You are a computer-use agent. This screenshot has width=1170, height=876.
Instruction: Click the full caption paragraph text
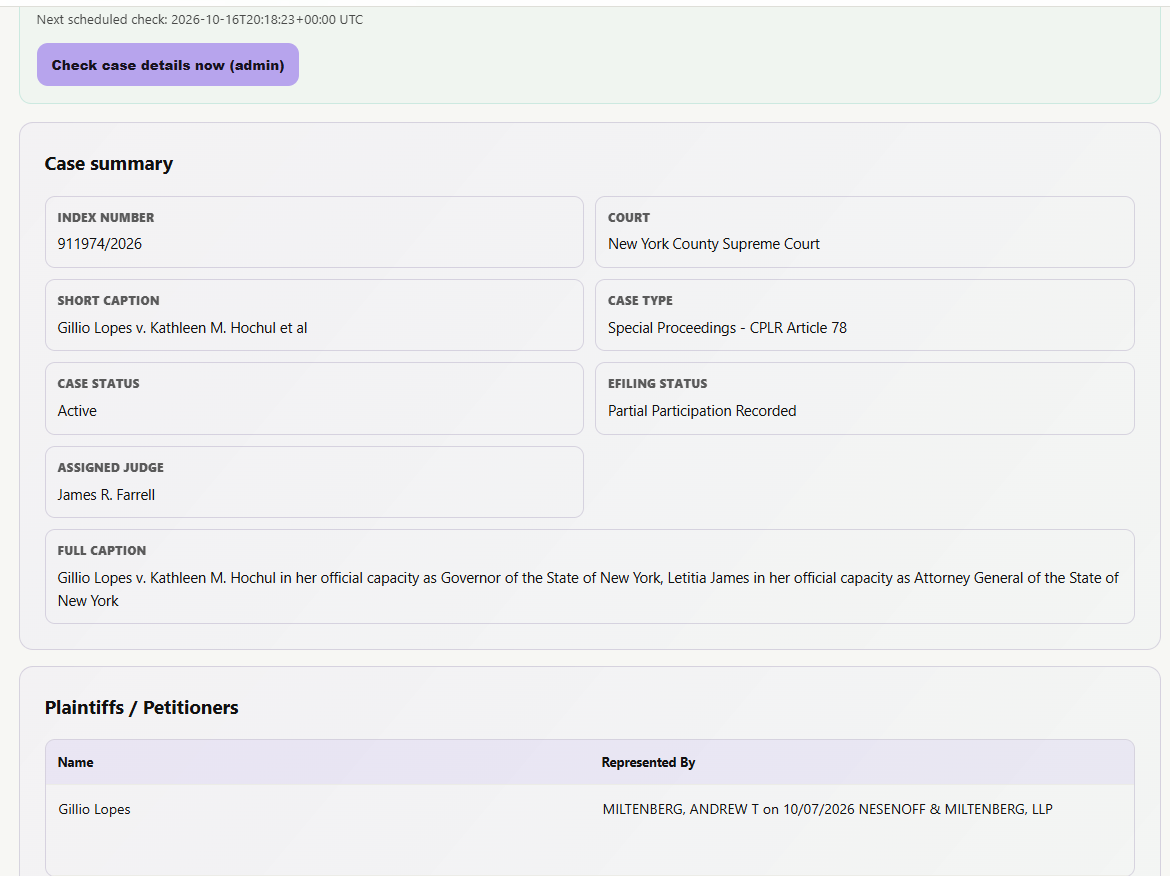click(588, 589)
